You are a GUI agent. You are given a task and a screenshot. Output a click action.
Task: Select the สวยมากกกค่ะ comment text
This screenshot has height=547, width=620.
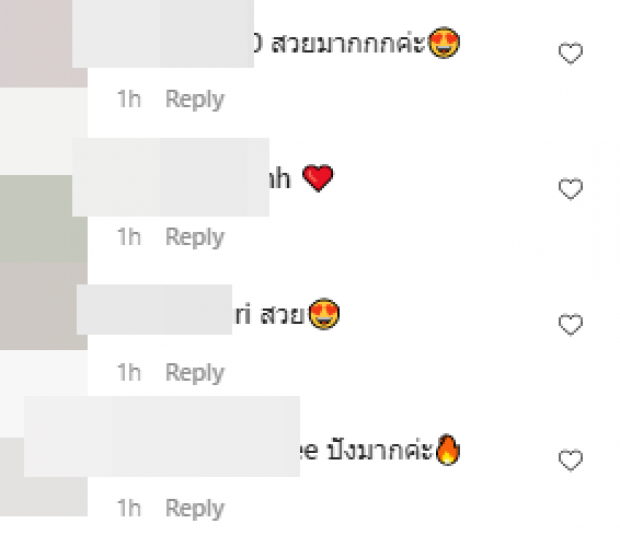click(348, 43)
